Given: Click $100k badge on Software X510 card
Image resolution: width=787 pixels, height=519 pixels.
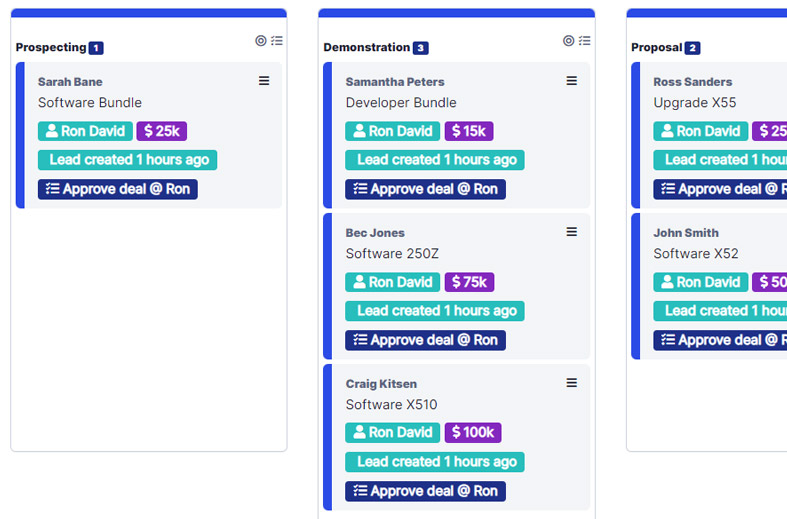Looking at the screenshot, I should tap(473, 432).
